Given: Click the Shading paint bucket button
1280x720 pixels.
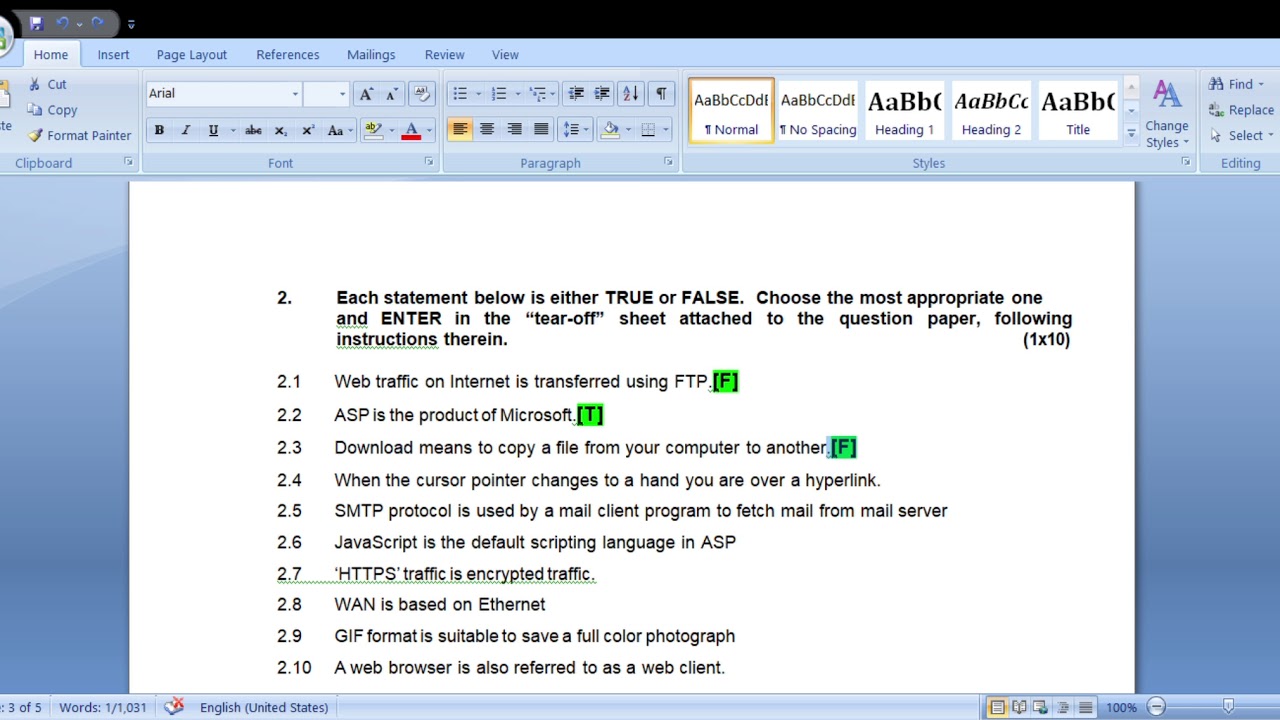Looking at the screenshot, I should 610,130.
